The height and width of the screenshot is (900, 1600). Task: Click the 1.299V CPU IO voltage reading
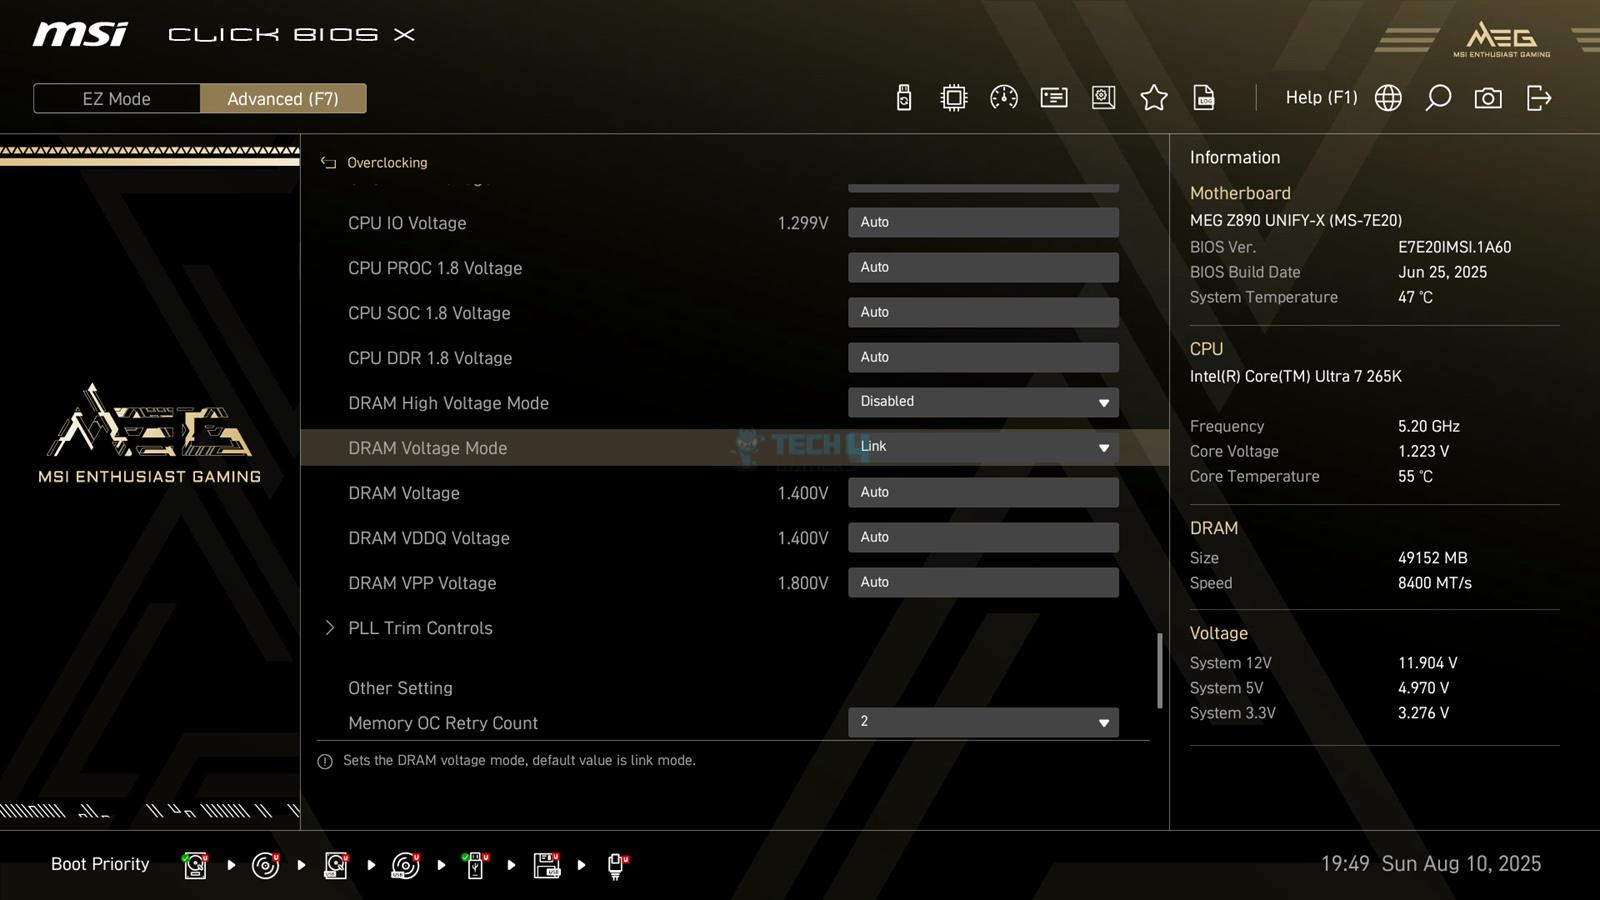point(803,223)
